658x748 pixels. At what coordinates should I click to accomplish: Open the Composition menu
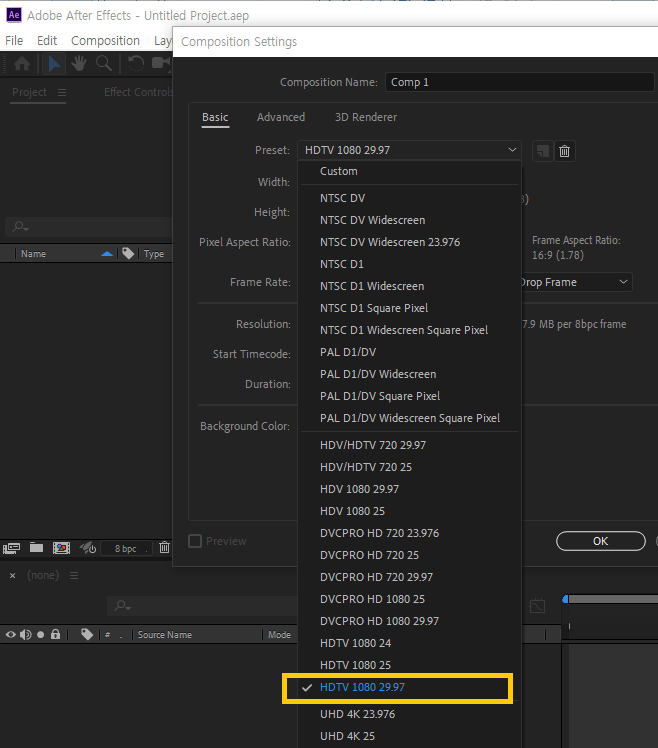coord(105,41)
